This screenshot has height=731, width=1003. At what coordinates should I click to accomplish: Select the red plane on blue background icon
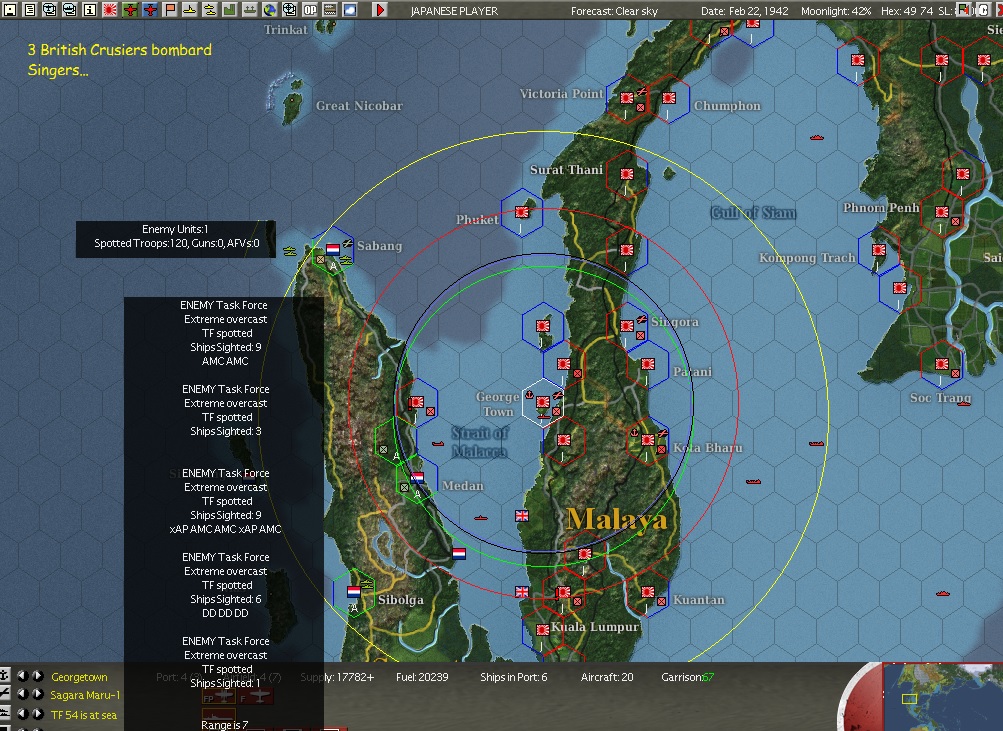tap(150, 10)
